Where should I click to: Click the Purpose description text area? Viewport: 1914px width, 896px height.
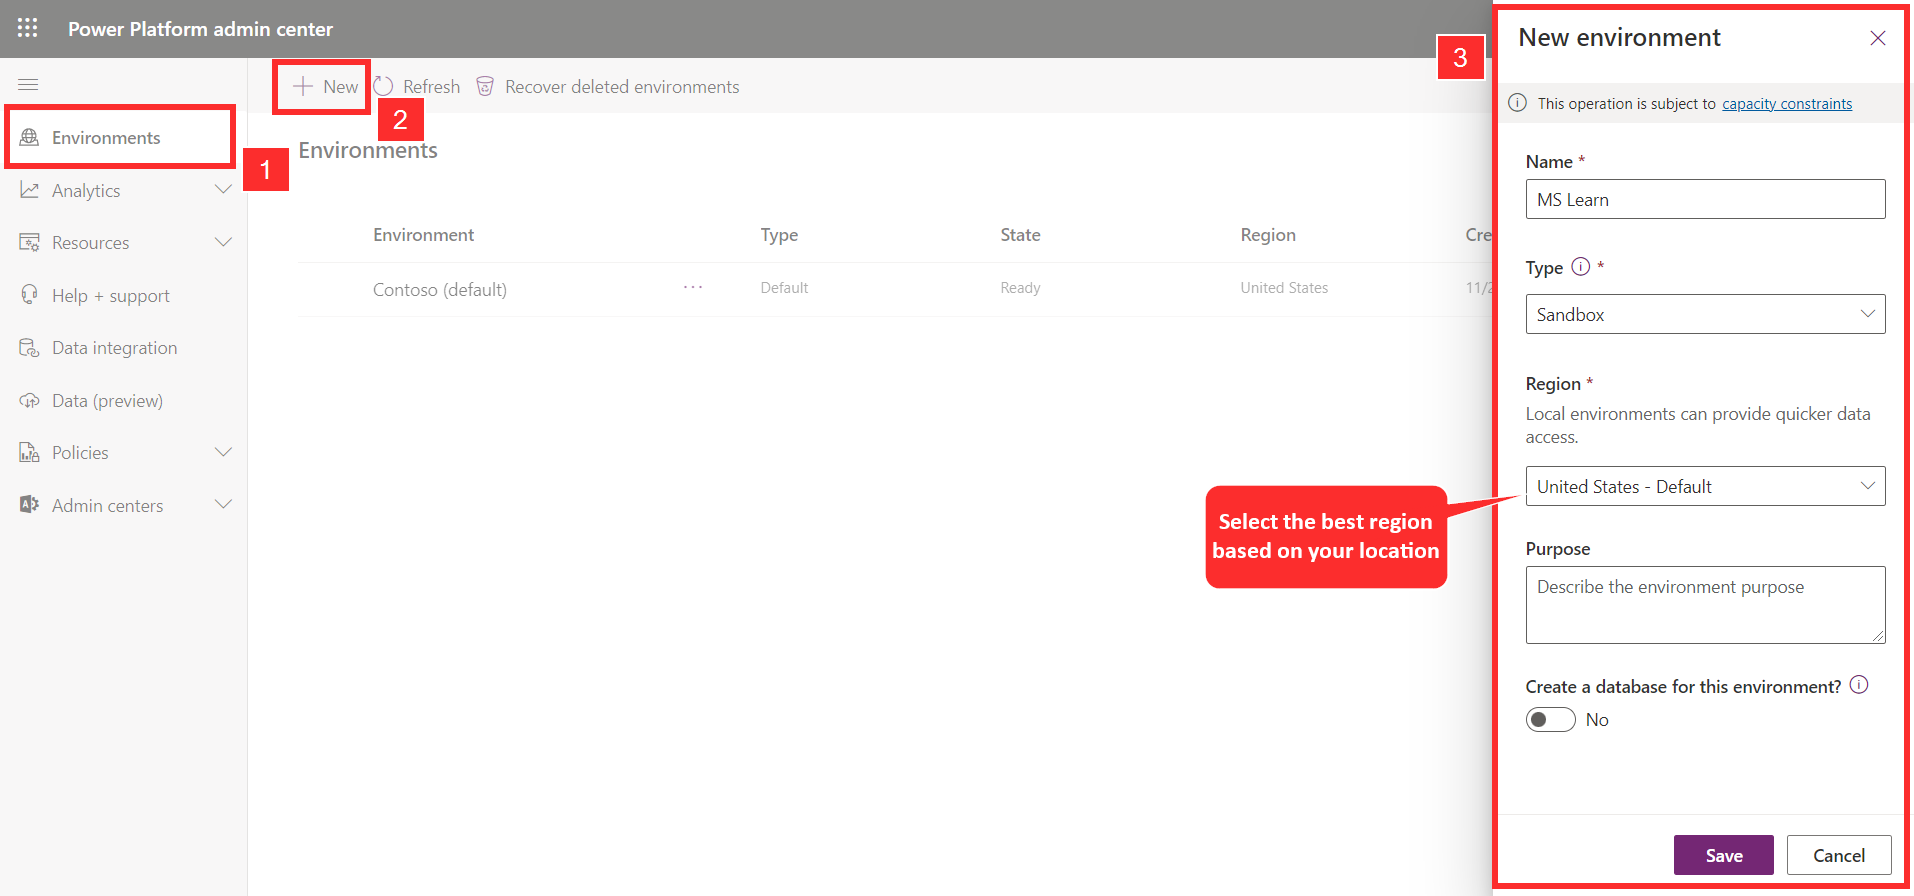[x=1705, y=605]
